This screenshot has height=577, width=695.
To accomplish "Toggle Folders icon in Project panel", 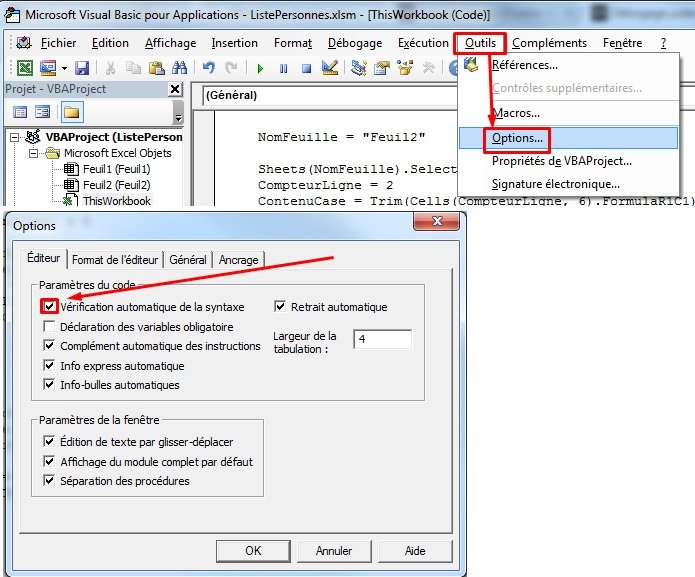I will click(x=71, y=112).
